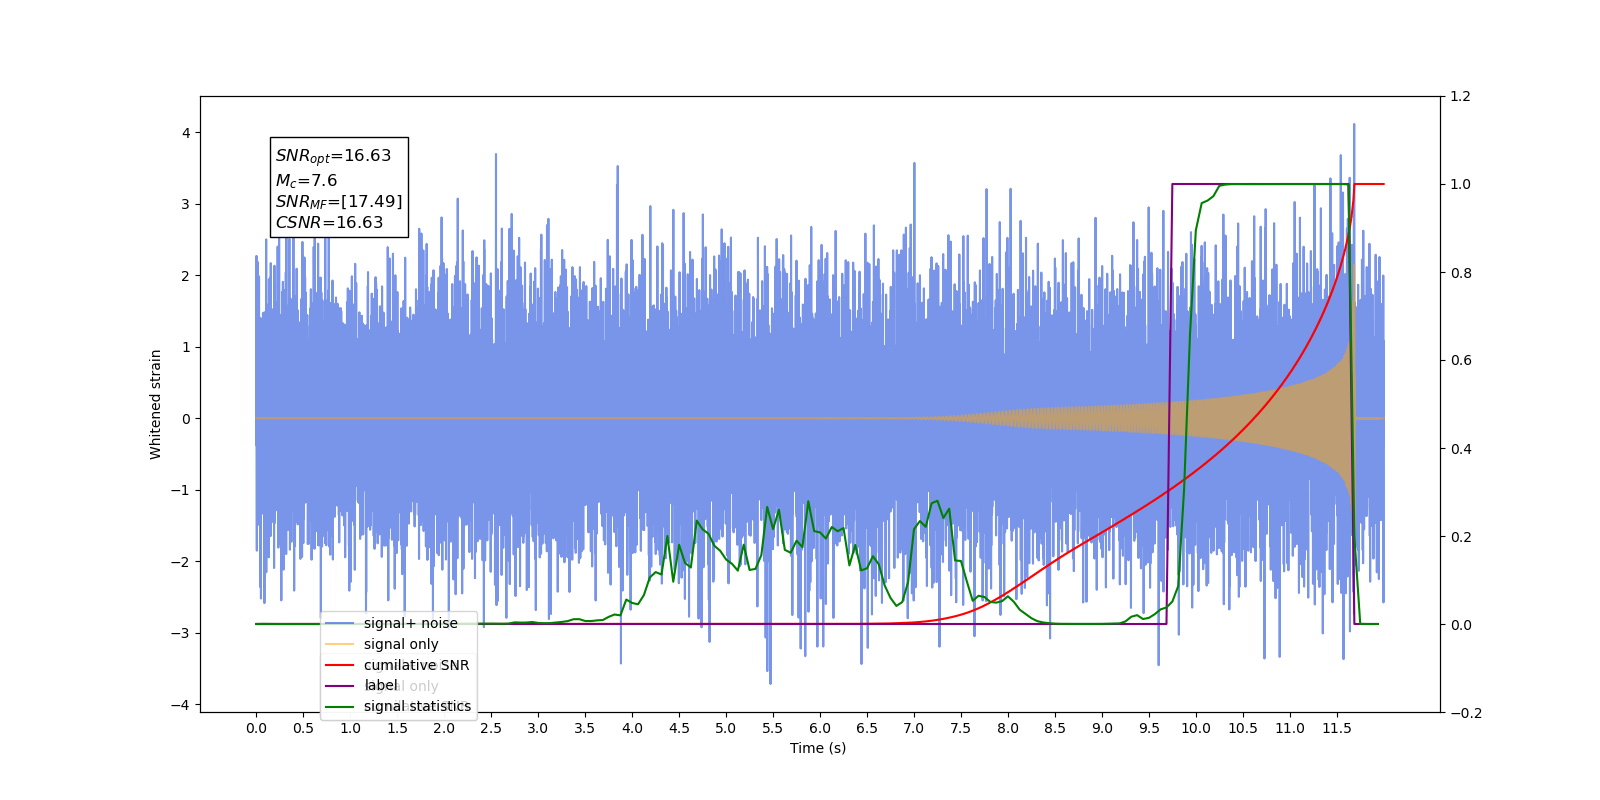
Task: Click the 10.0 tick on the Time axis
Action: 1196,728
